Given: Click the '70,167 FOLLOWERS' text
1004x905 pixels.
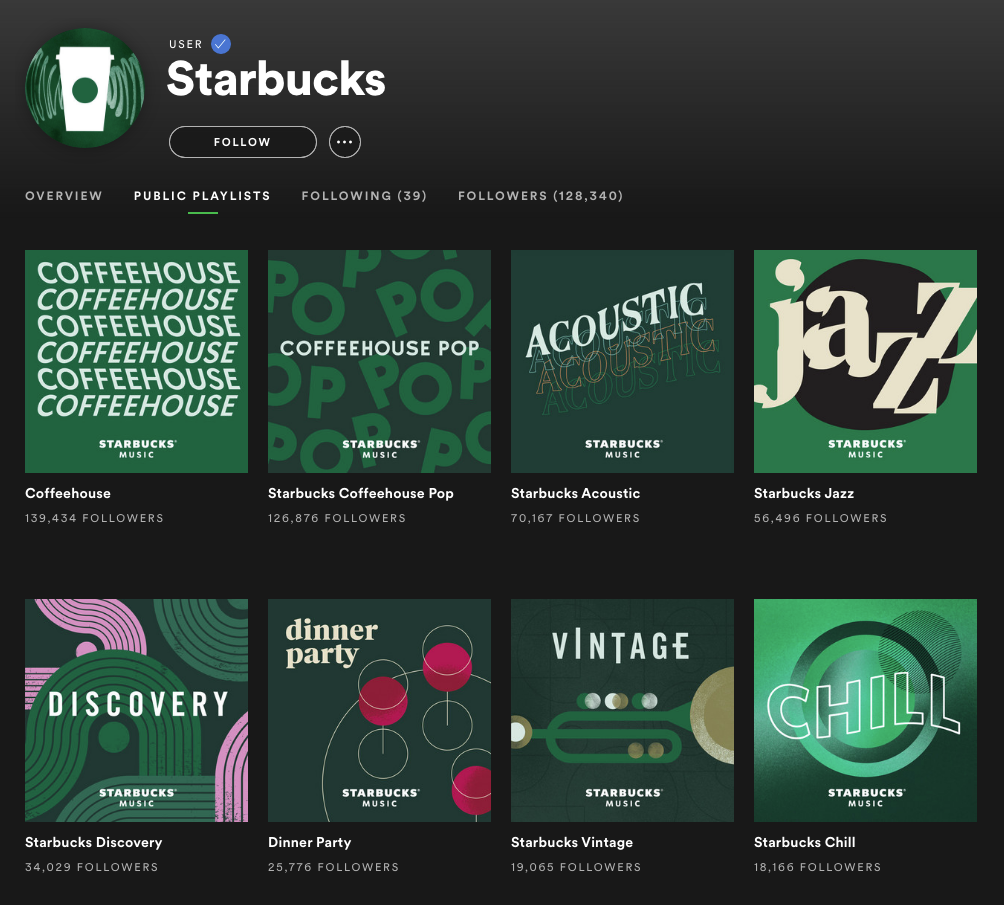Looking at the screenshot, I should (x=575, y=518).
